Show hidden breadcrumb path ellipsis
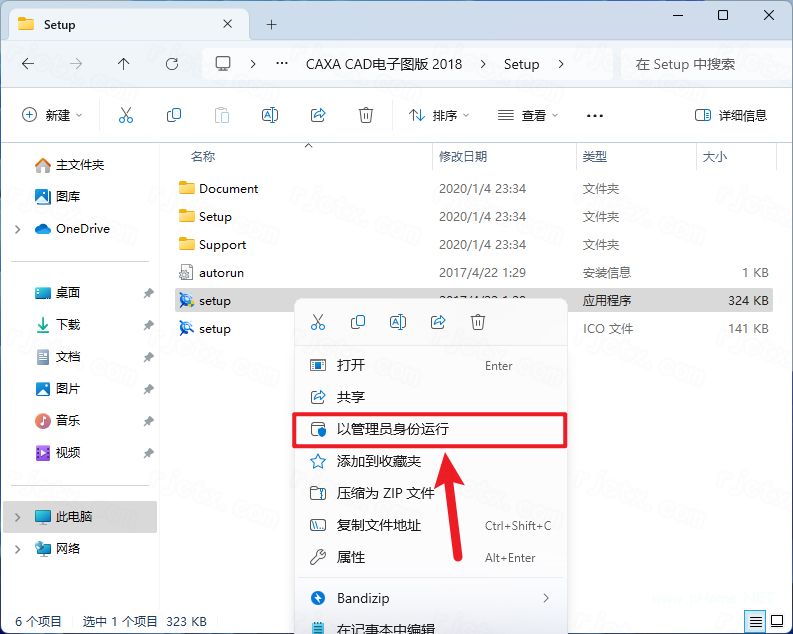The image size is (793, 634). (282, 64)
